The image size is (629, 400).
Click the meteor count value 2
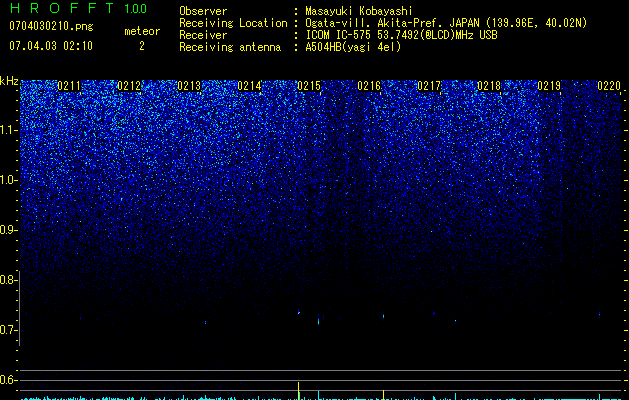coord(142,46)
